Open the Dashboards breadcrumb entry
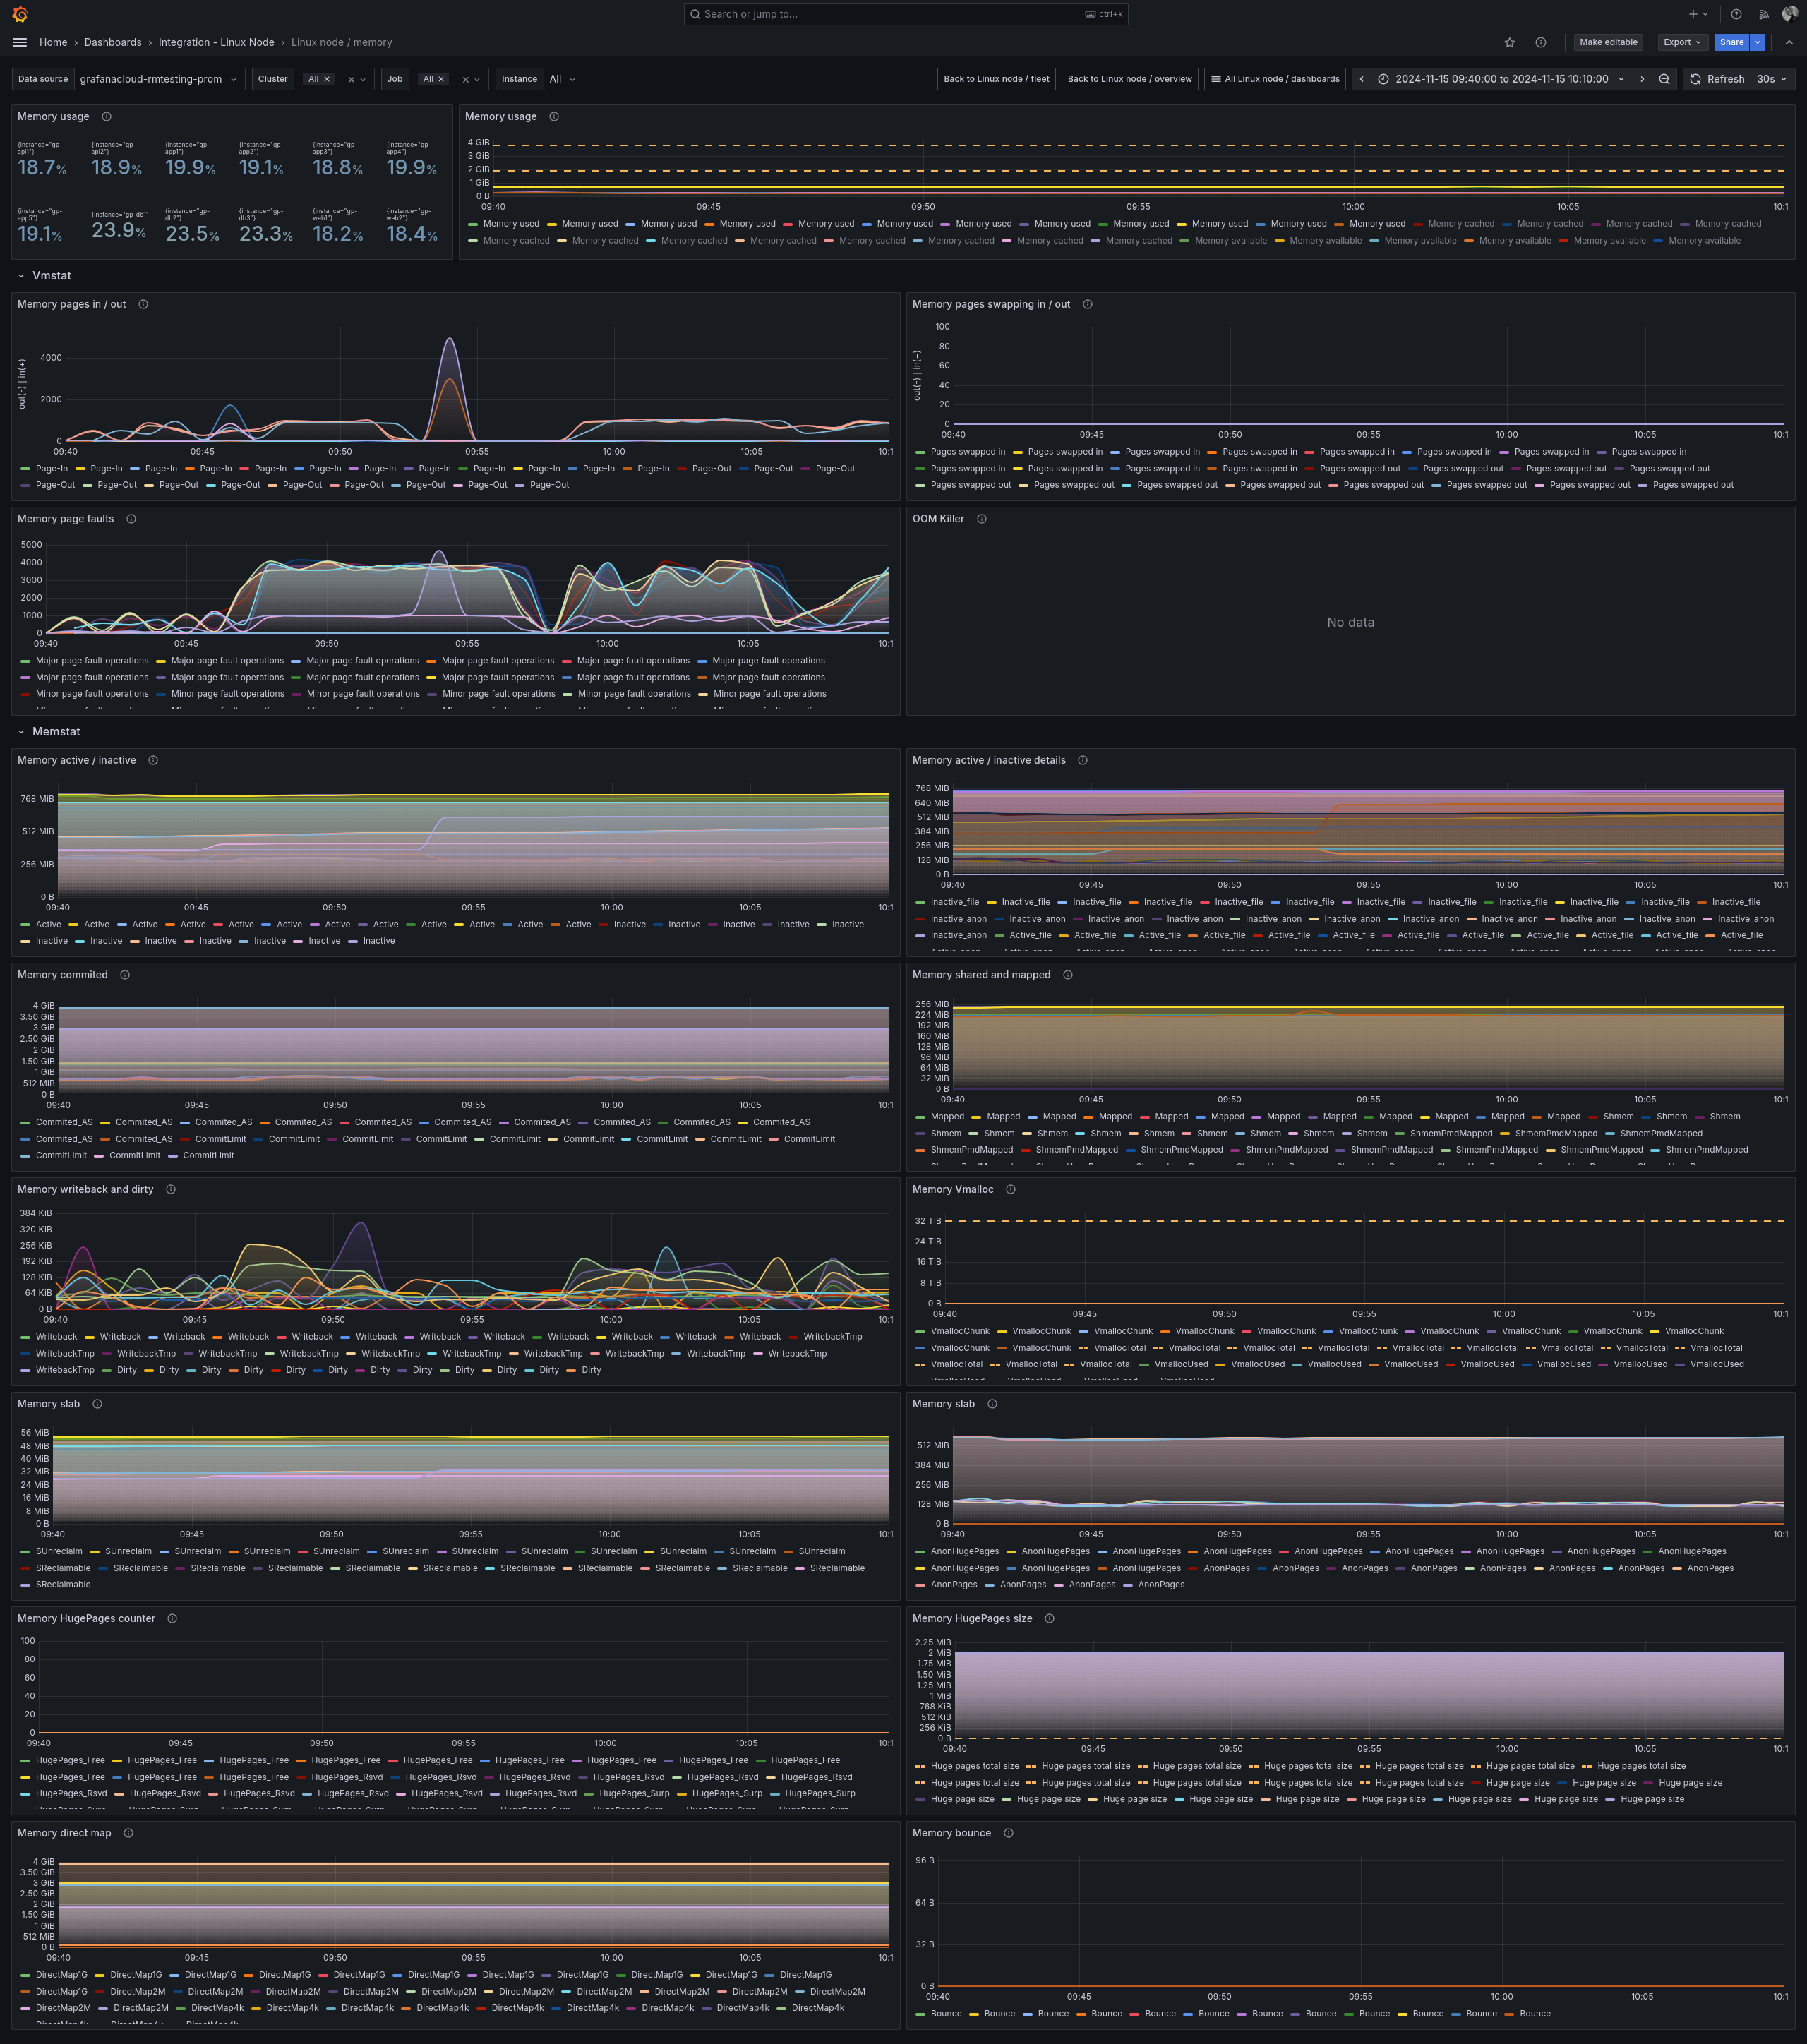The image size is (1807, 2044). (113, 42)
